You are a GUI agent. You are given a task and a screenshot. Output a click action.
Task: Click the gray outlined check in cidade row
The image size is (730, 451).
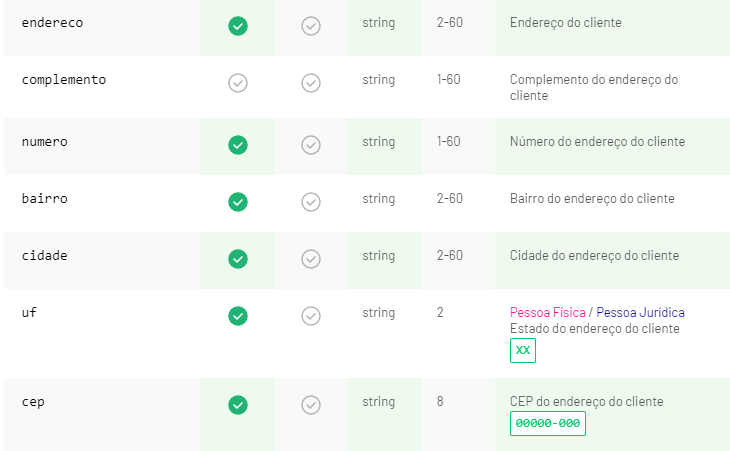click(311, 259)
